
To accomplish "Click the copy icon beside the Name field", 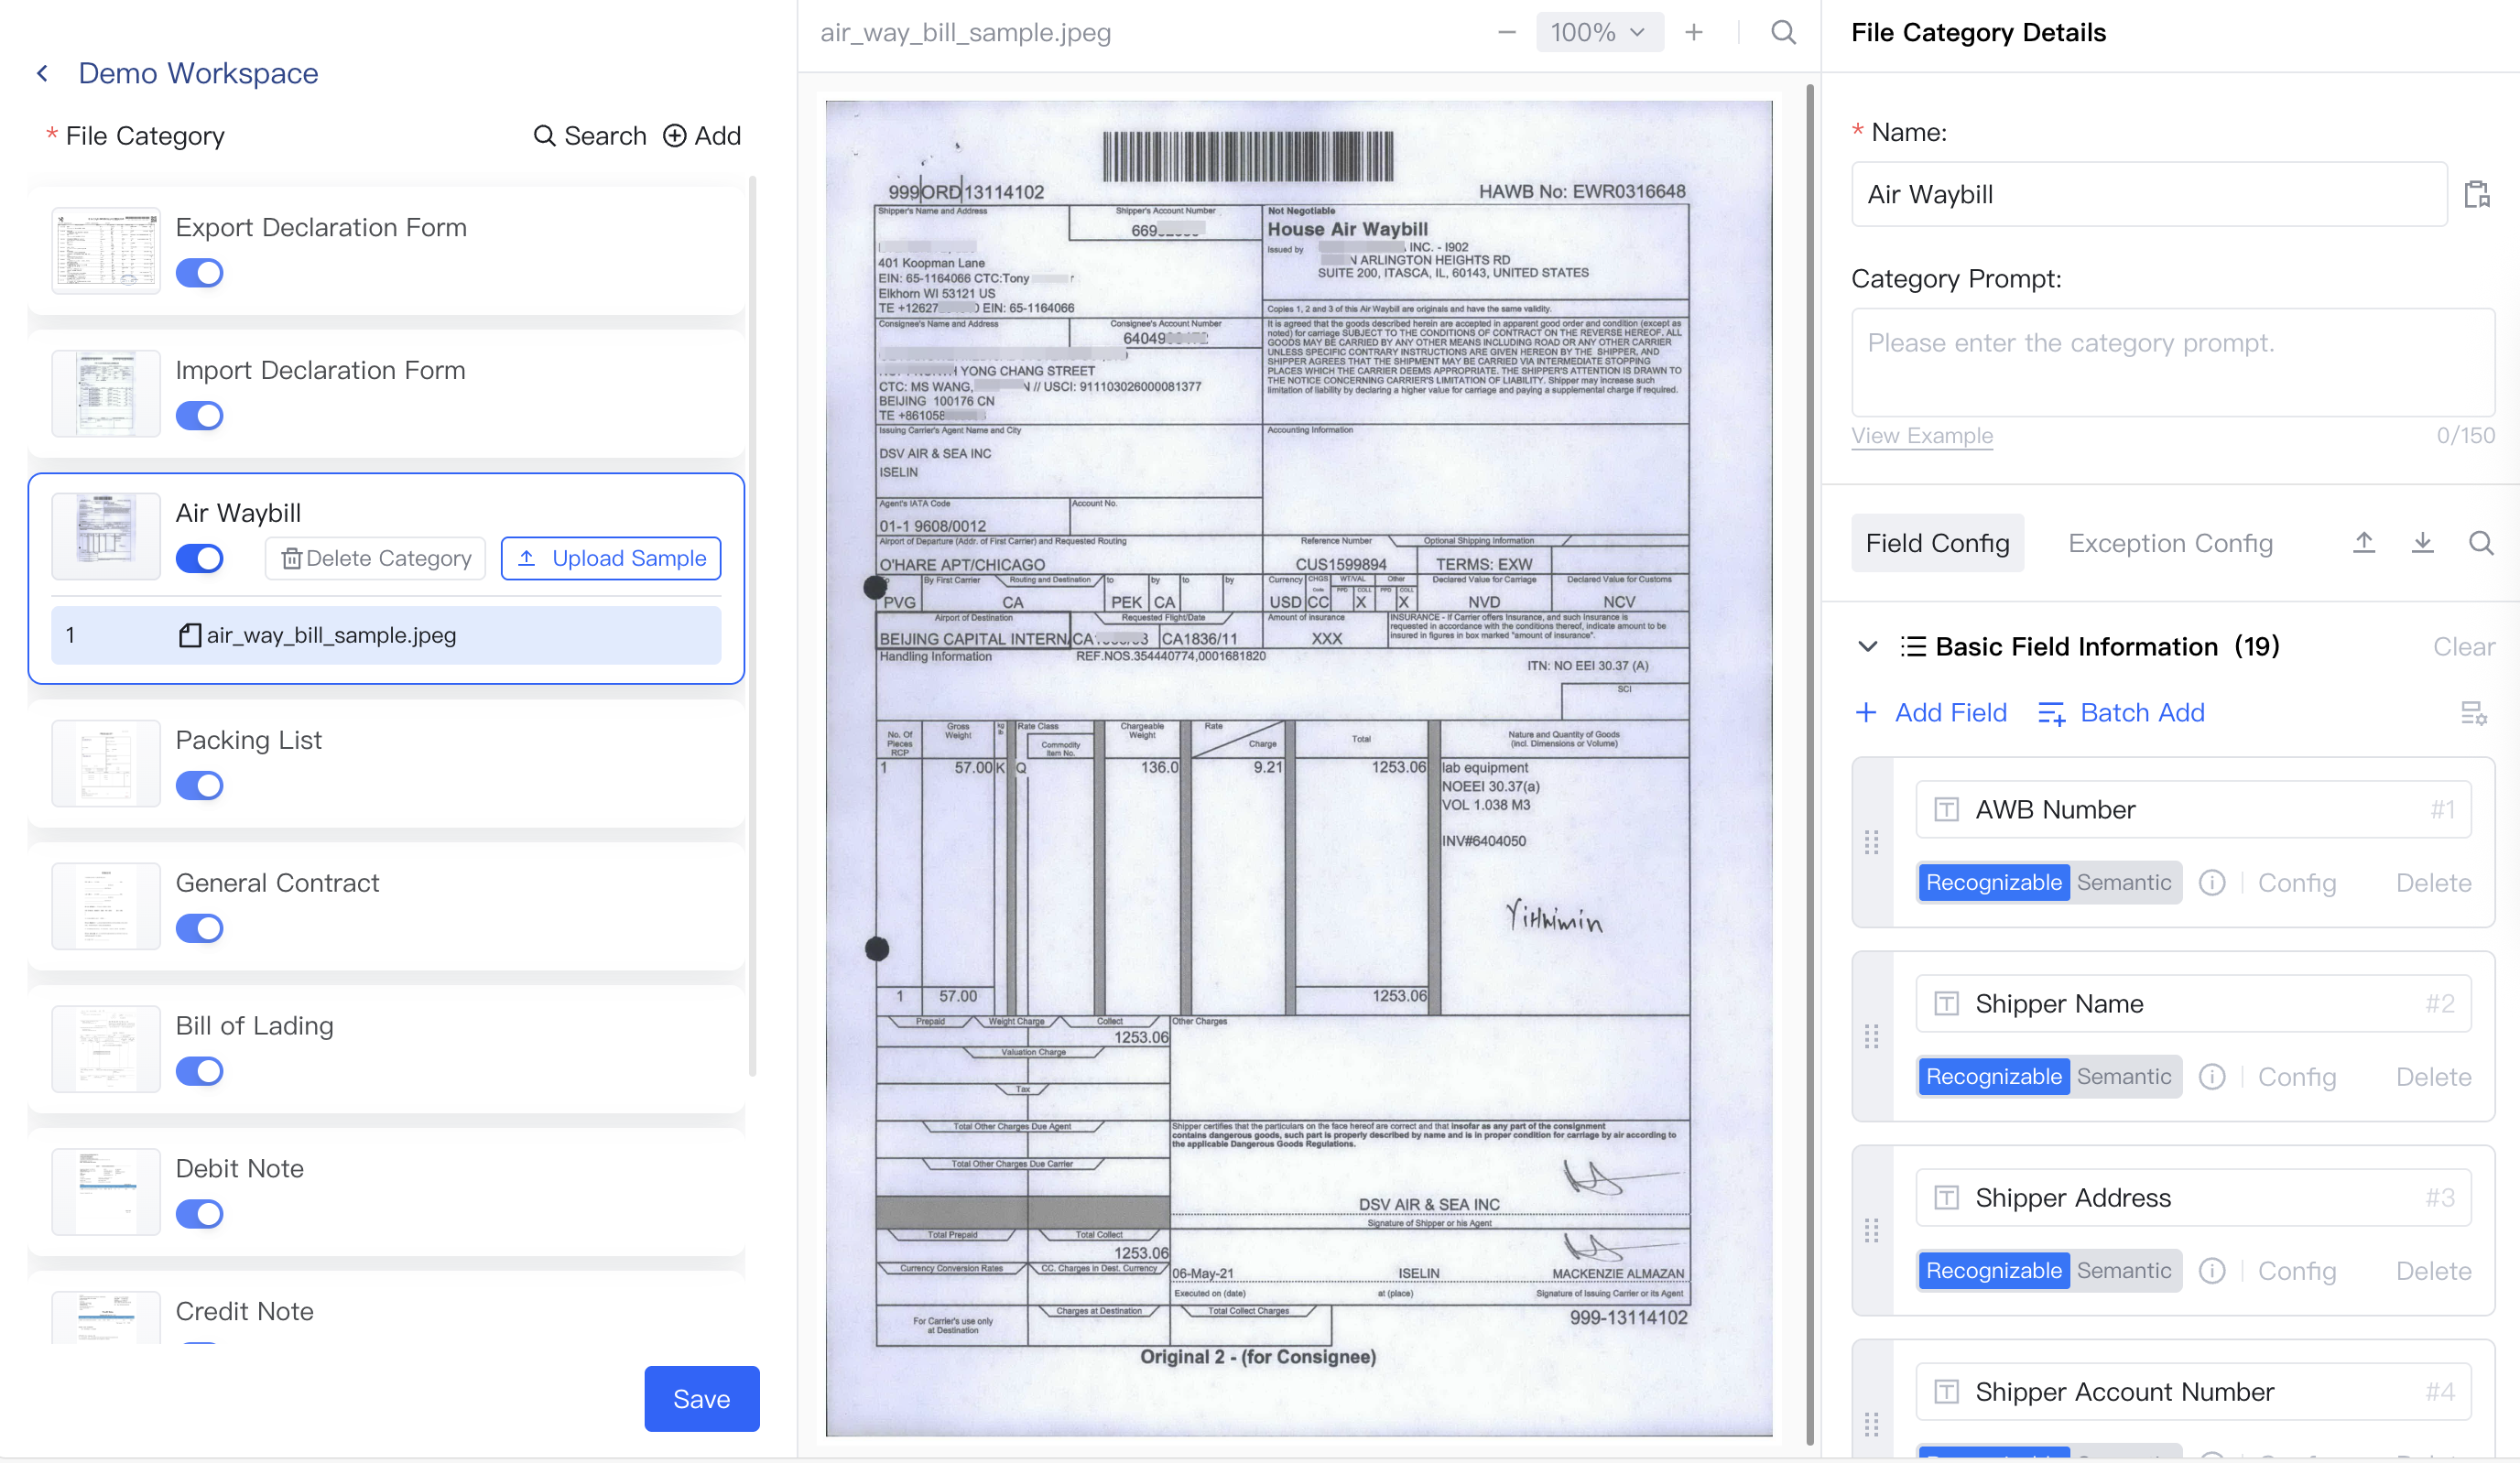I will click(x=2477, y=194).
